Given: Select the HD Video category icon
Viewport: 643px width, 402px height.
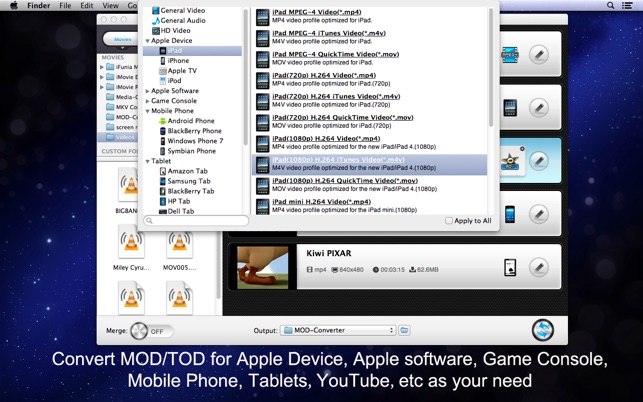Looking at the screenshot, I should [x=155, y=31].
